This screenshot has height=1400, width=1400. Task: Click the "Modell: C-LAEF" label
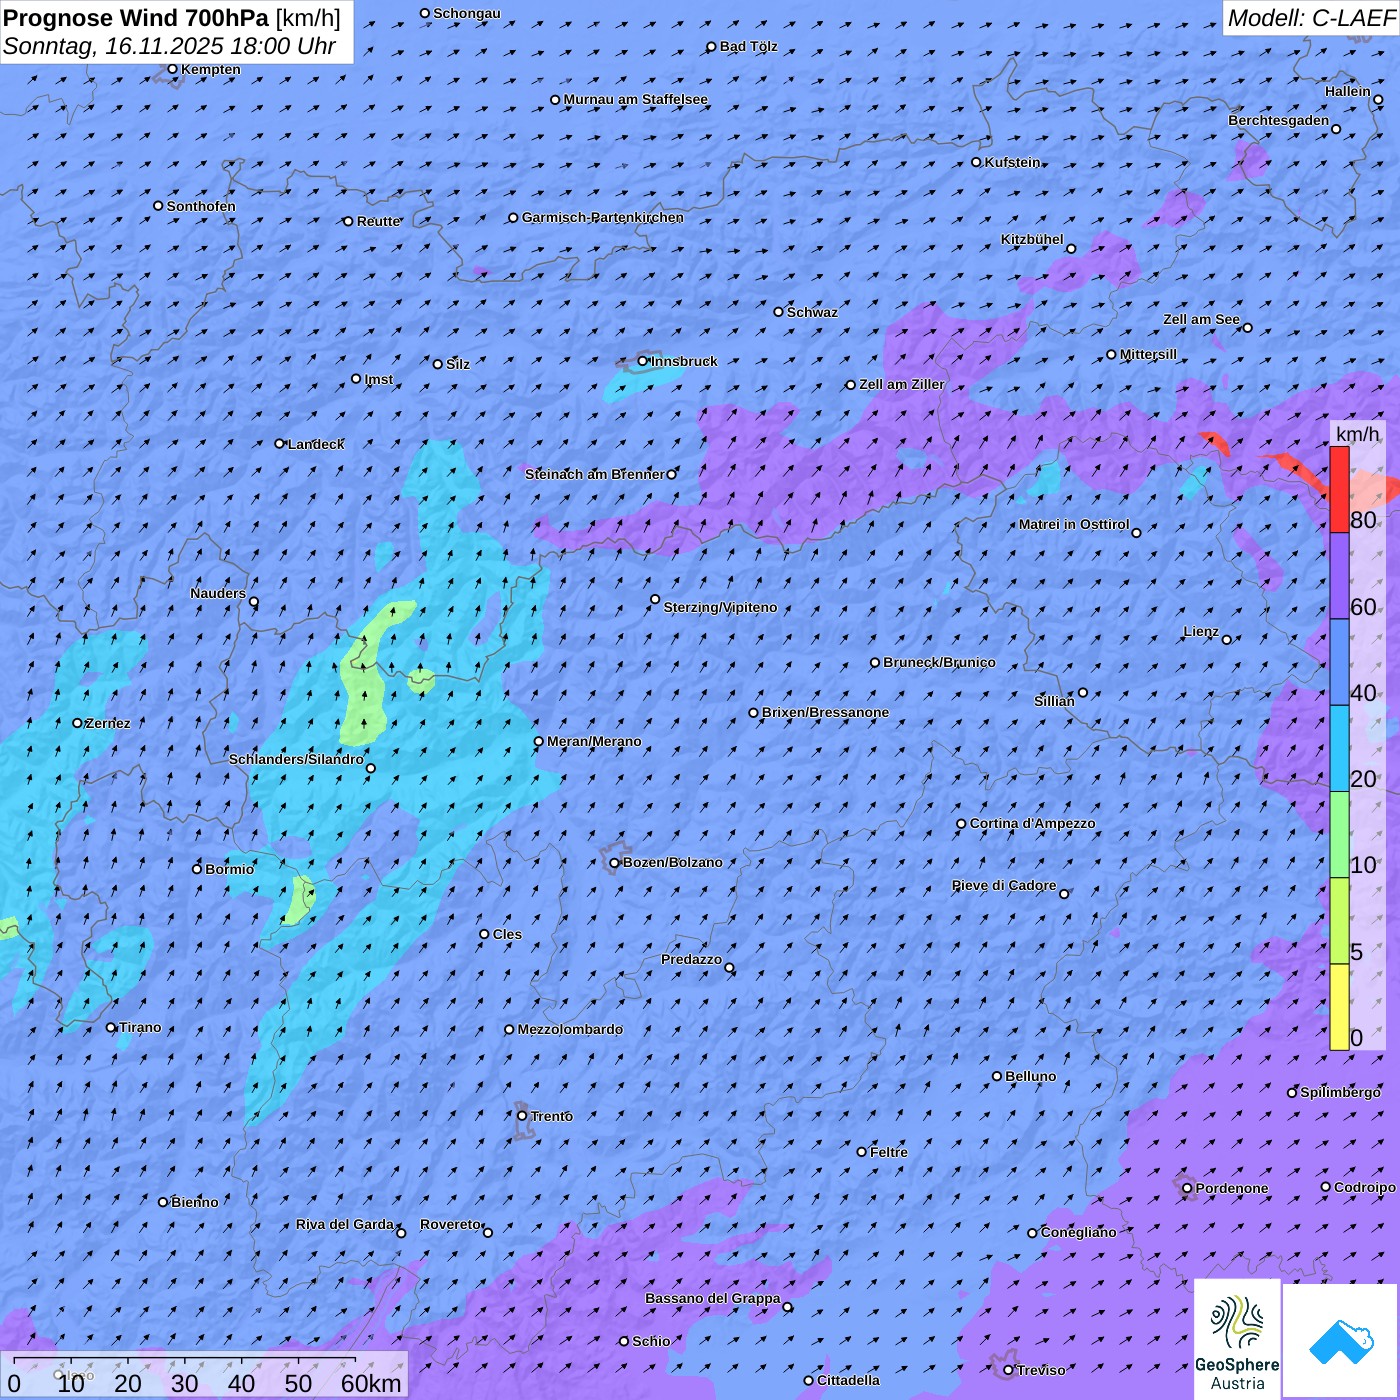pyautogui.click(x=1311, y=18)
